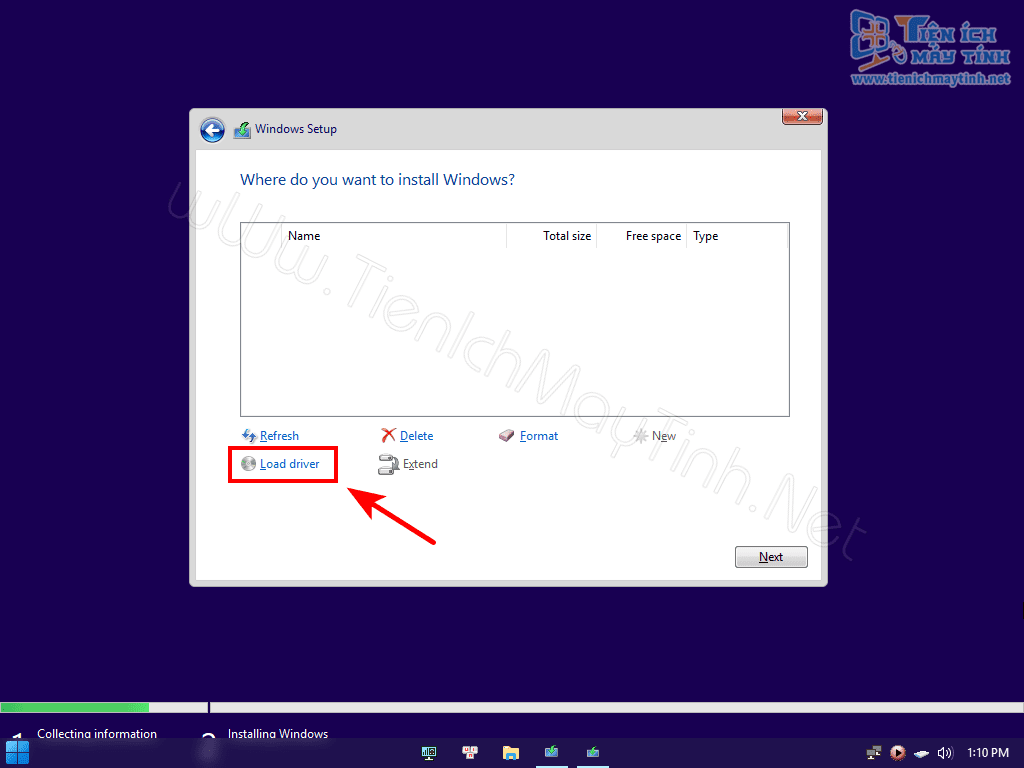Viewport: 1024px width, 768px height.
Task: Click the Next button
Action: 771,557
